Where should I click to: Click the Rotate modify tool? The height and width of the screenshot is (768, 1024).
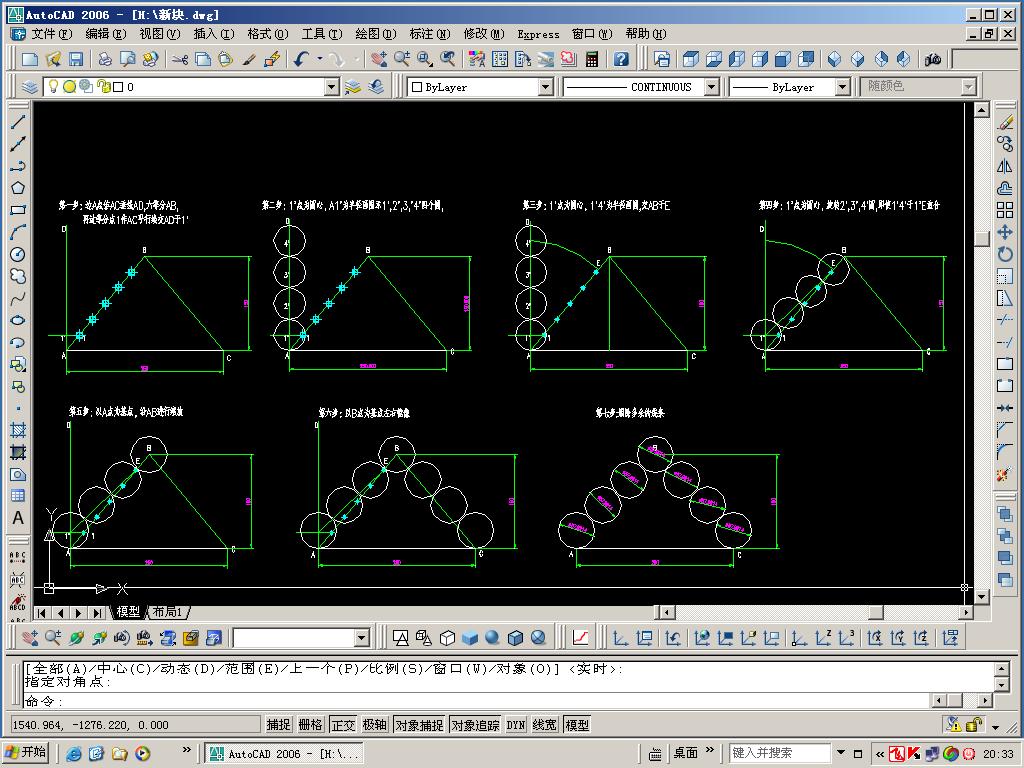point(1005,255)
